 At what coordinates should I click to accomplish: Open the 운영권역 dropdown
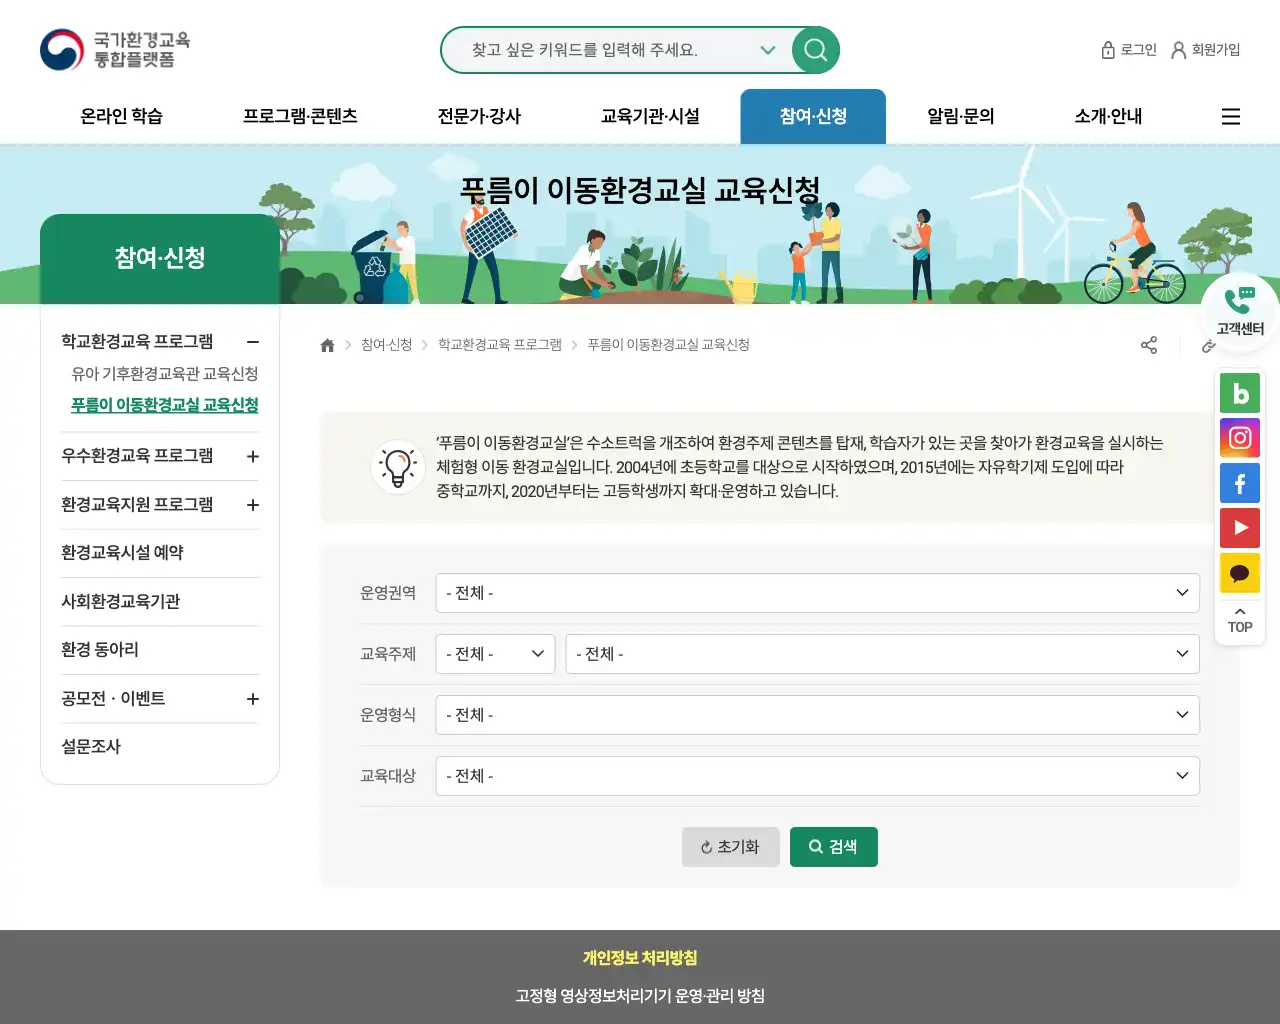[x=816, y=593]
